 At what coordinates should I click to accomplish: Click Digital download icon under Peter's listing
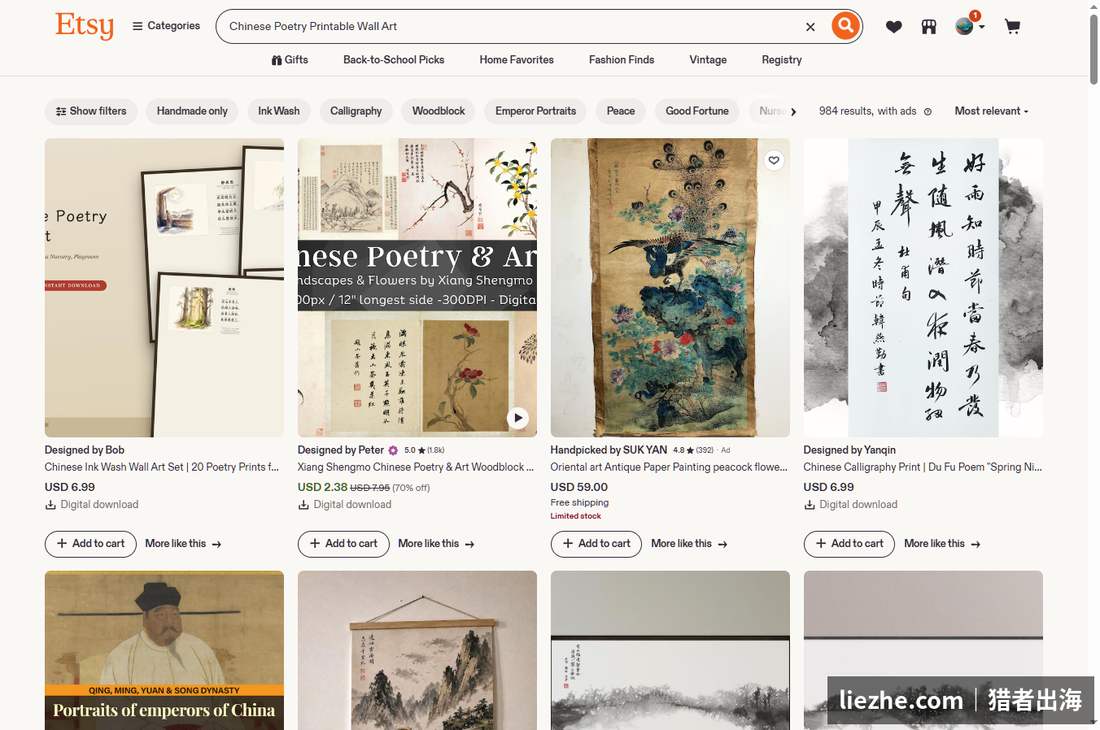pos(303,505)
